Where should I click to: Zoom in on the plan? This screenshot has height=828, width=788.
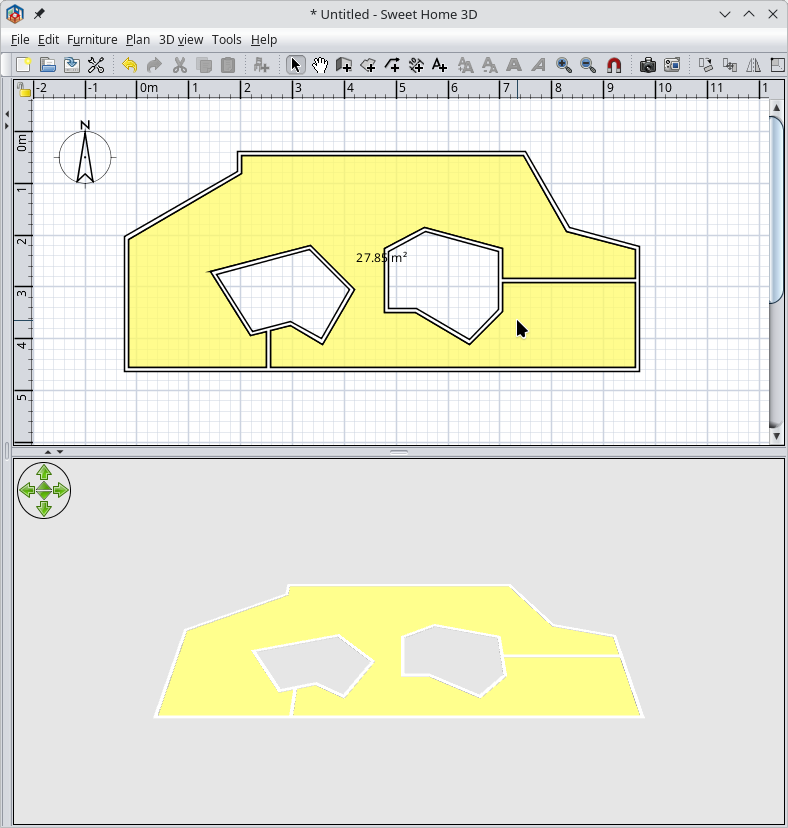pos(564,65)
